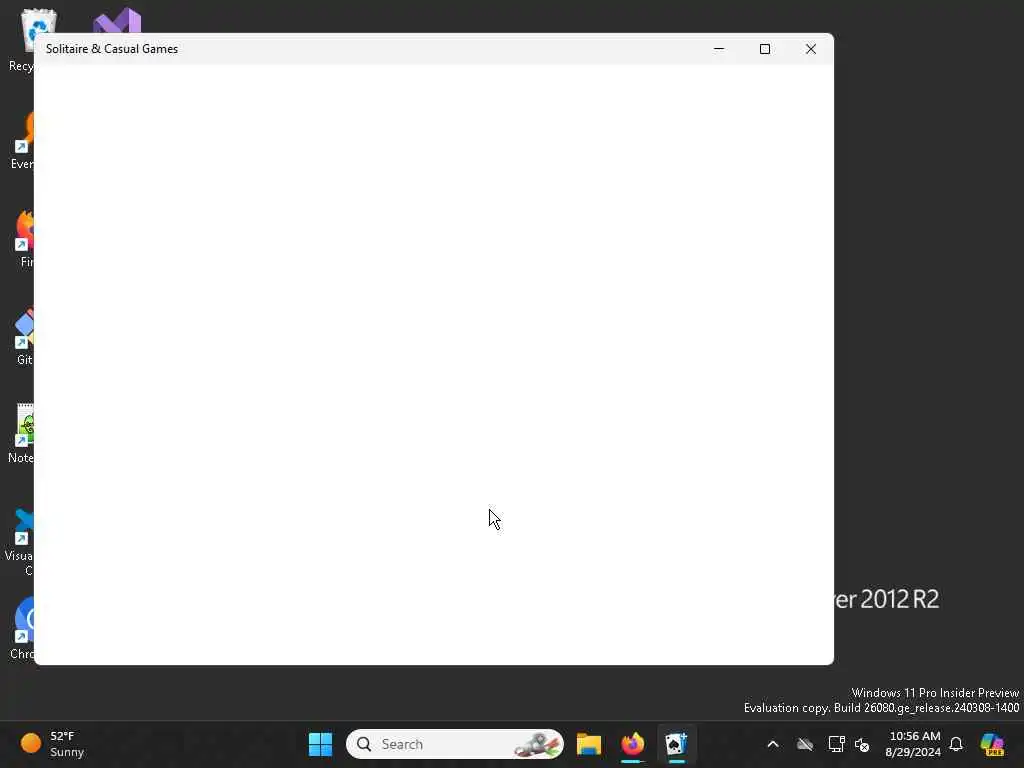Select the Firefox desktop shortcut
Image resolution: width=1024 pixels, height=768 pixels.
[x=24, y=239]
